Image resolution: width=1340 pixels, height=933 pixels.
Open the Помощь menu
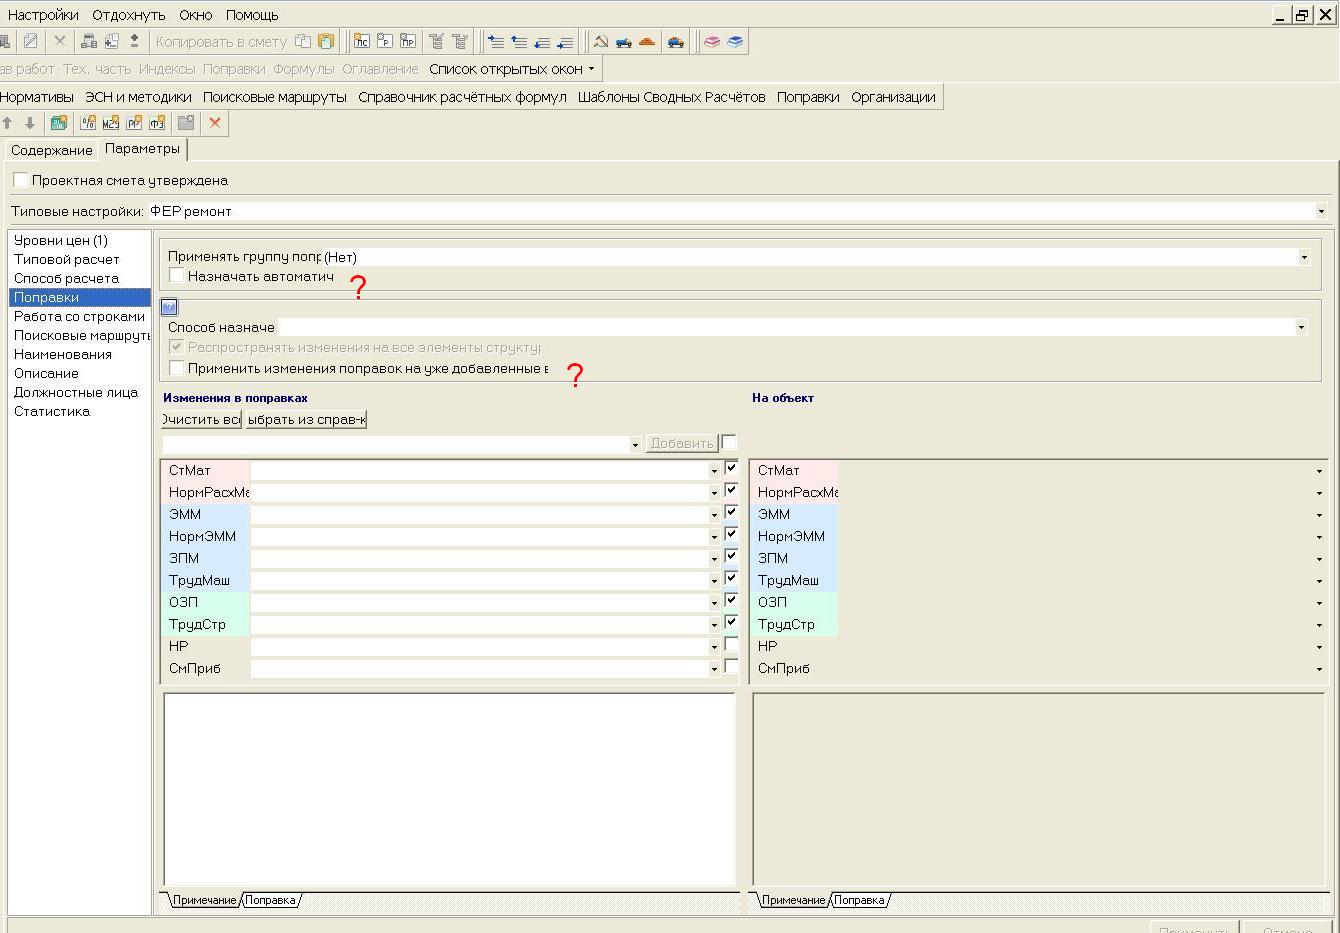click(x=252, y=15)
